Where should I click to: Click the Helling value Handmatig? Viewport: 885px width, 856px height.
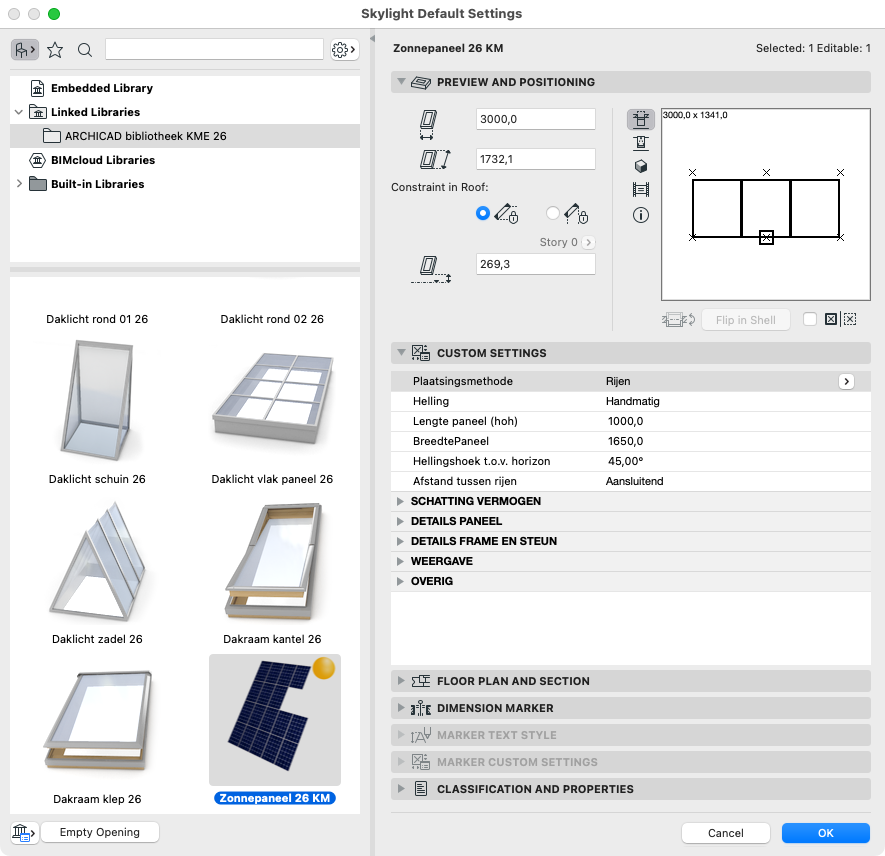pyautogui.click(x=632, y=401)
